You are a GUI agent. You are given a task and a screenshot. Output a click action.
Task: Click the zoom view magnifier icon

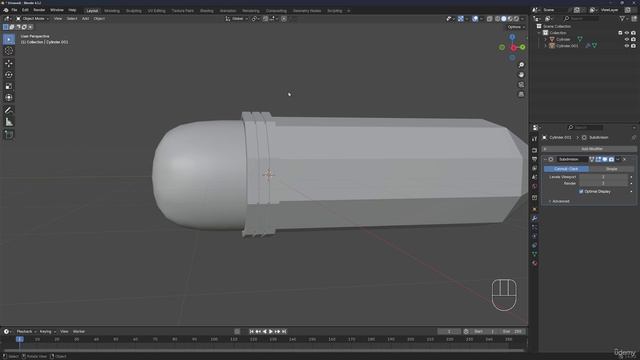tap(521, 65)
